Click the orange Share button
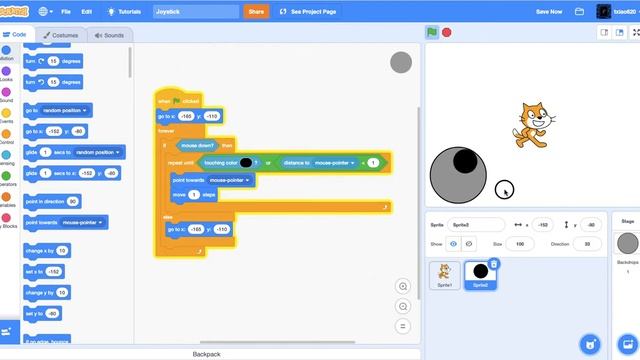The image size is (640, 360). pyautogui.click(x=256, y=11)
